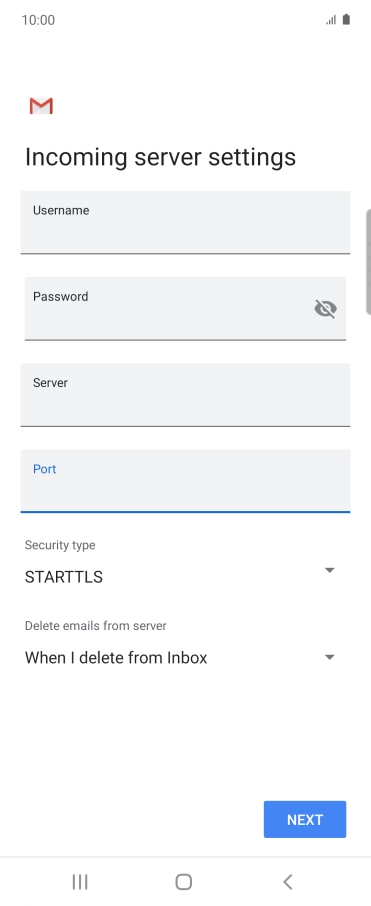Tap the NEXT button
371x906 pixels.
[305, 819]
